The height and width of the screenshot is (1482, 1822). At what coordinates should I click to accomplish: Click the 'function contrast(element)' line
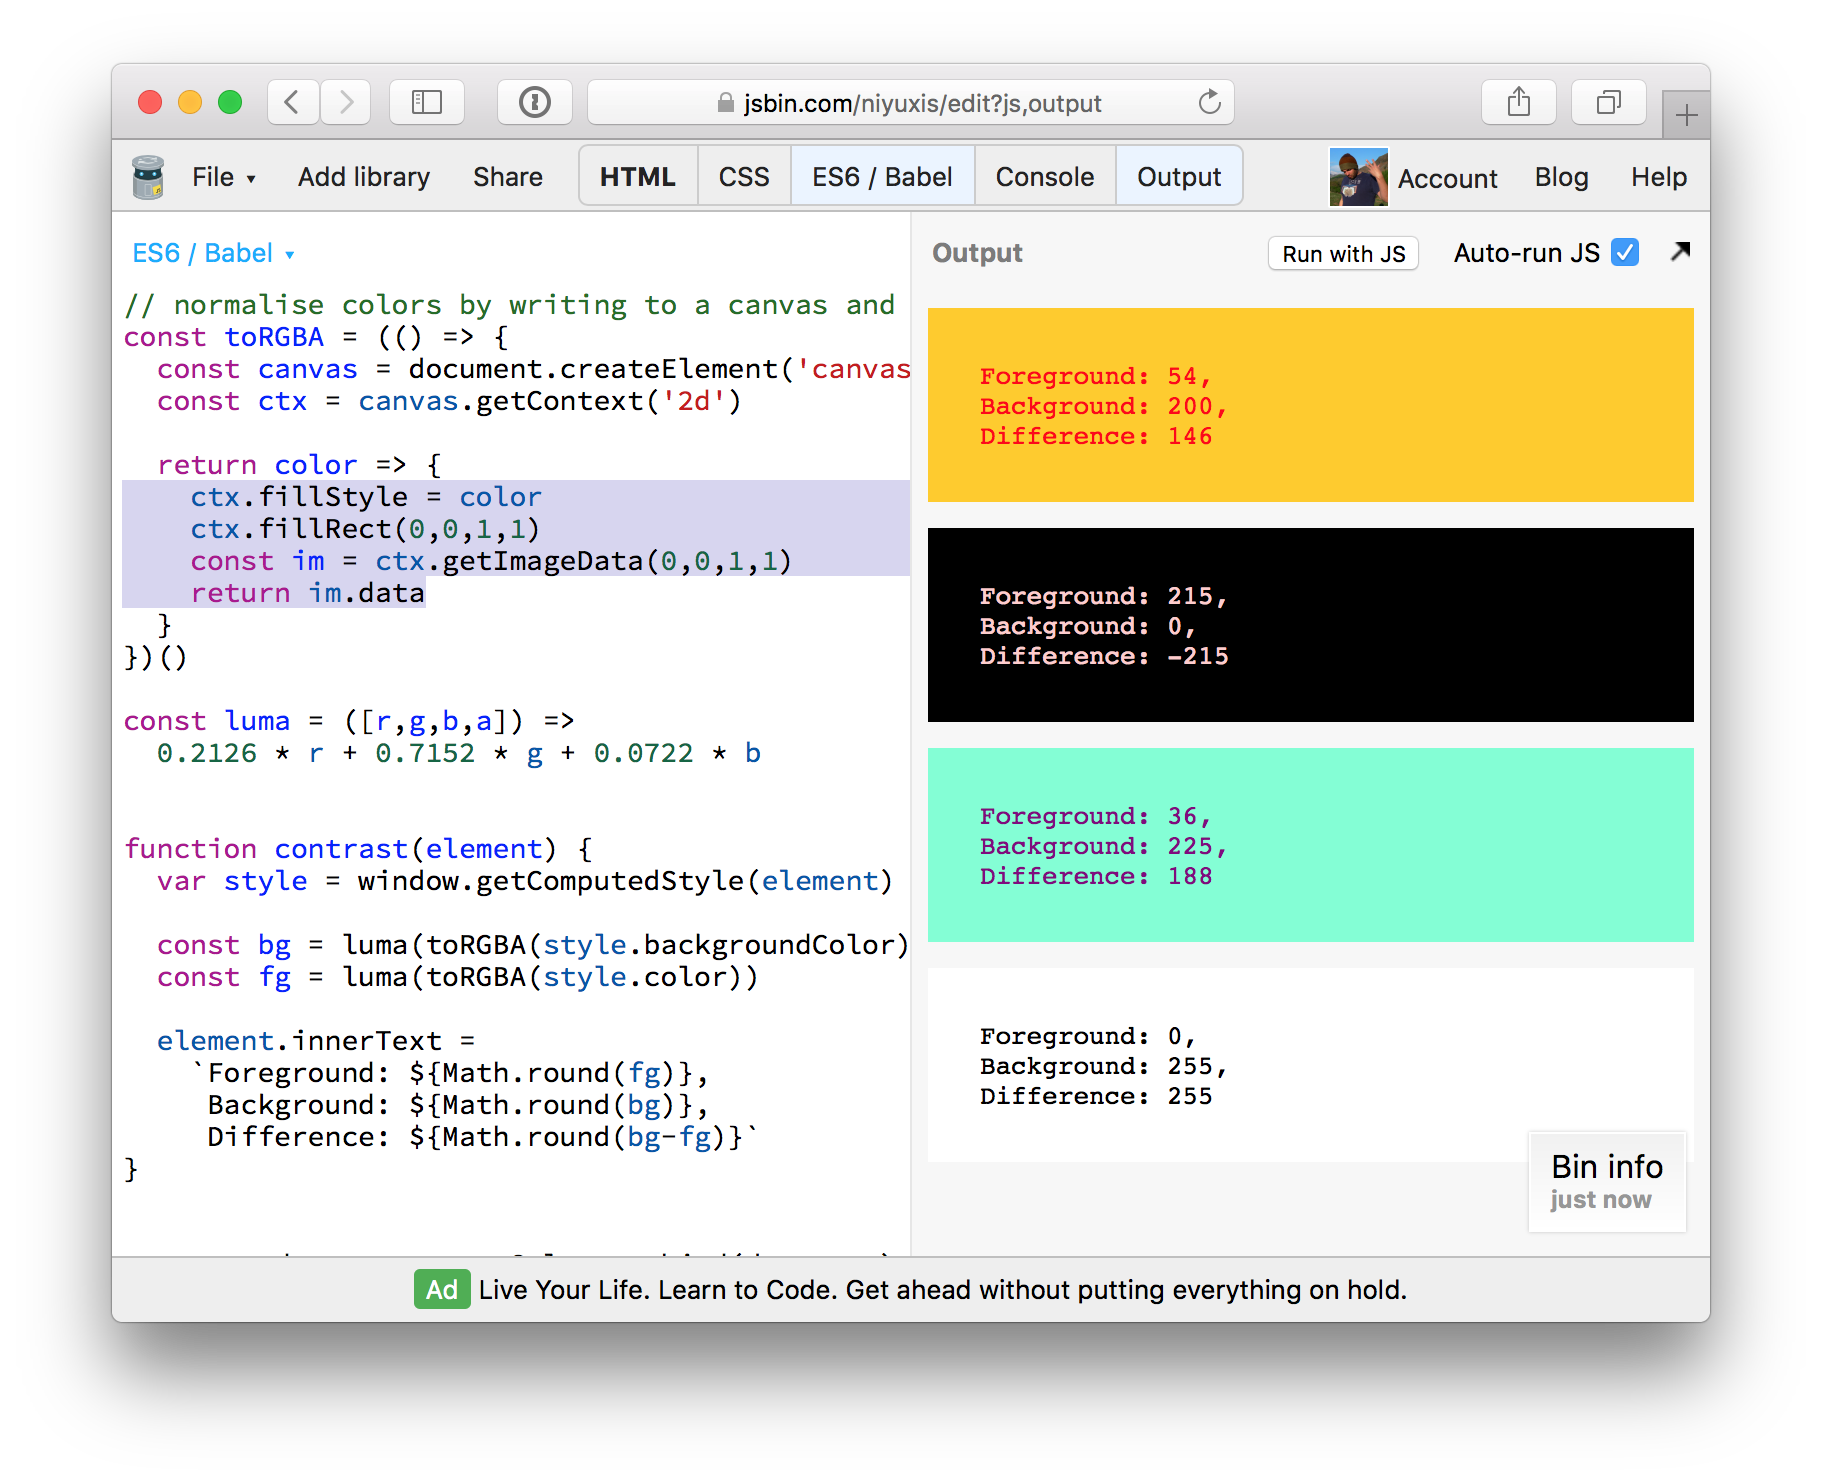(358, 849)
